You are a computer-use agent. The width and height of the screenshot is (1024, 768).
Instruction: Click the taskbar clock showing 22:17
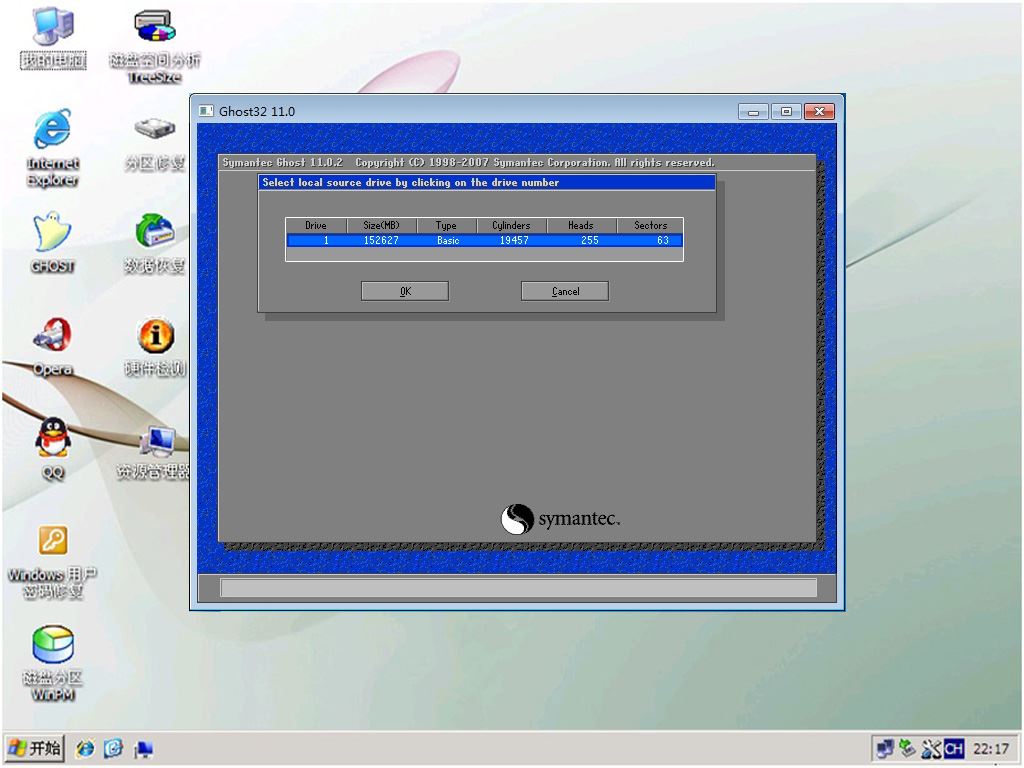(991, 748)
